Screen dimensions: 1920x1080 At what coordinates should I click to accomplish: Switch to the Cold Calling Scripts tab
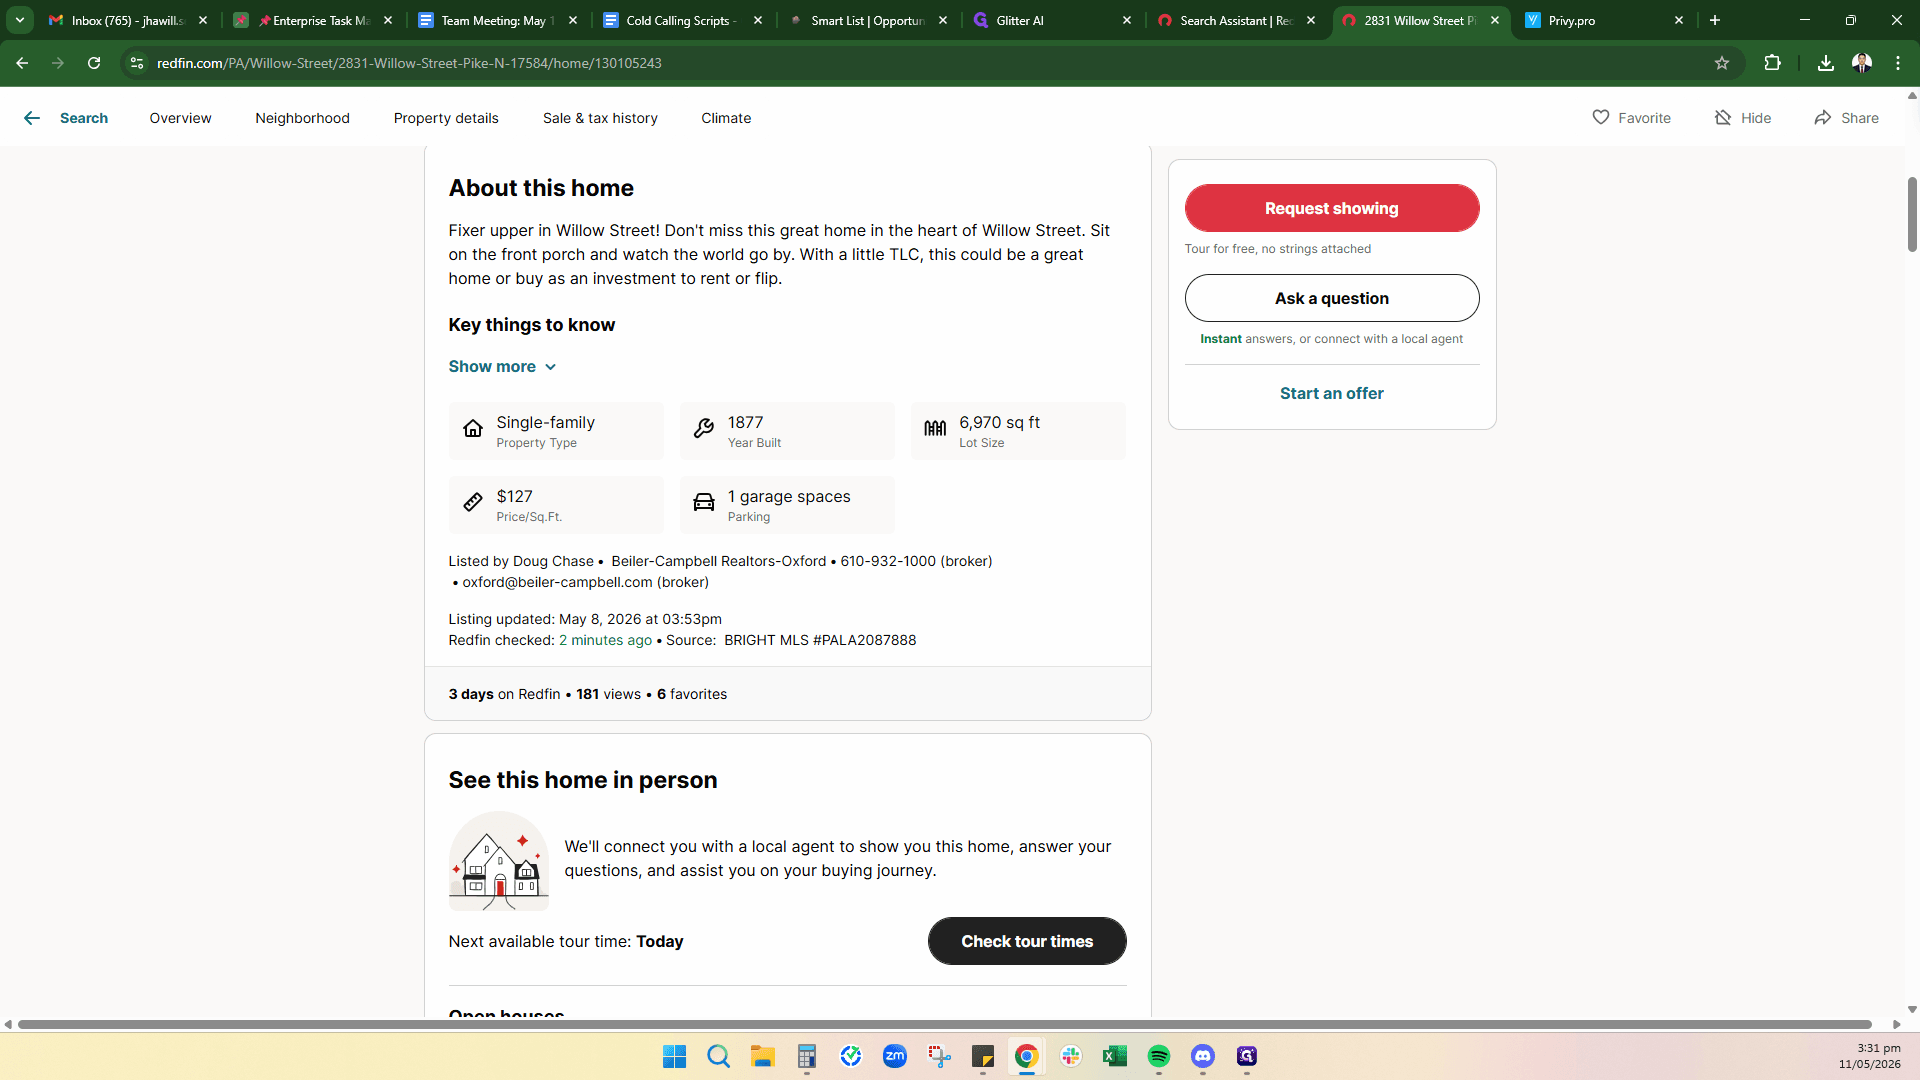click(682, 20)
